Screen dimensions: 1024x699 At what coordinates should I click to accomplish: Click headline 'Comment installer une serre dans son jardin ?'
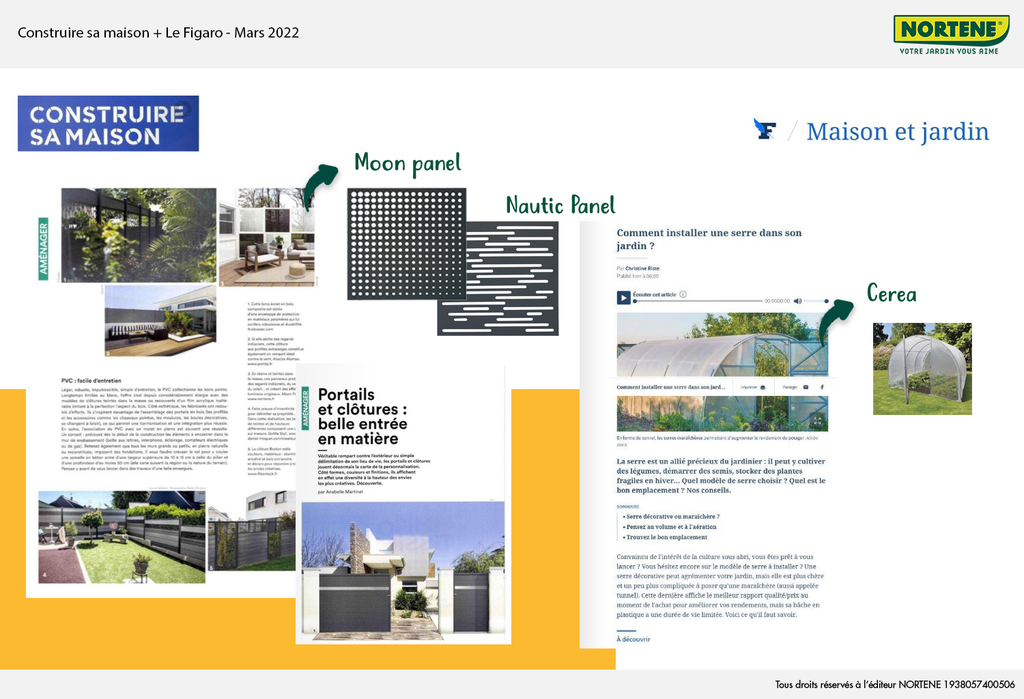[x=709, y=239]
